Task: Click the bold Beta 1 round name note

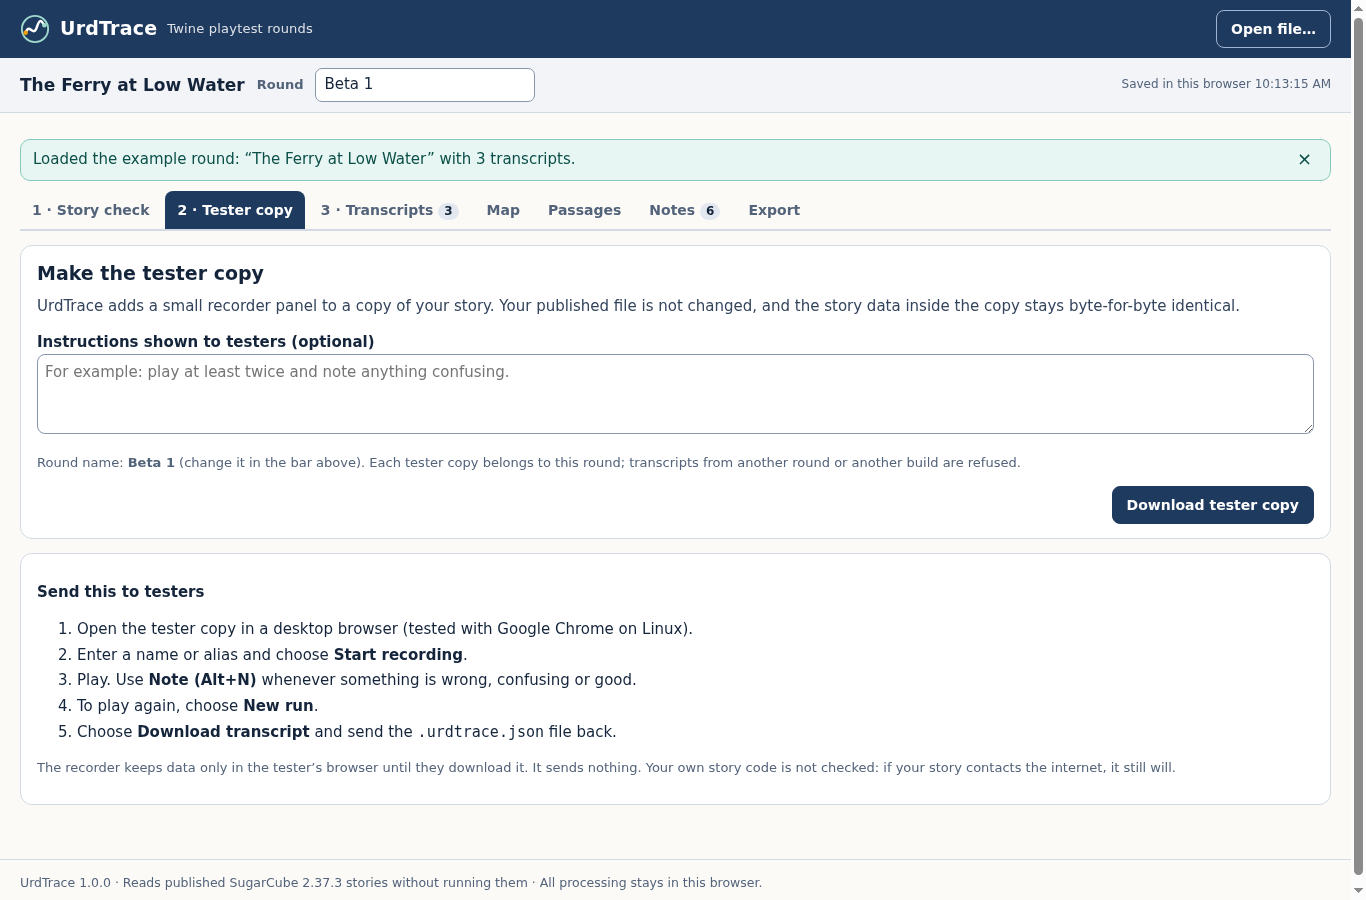Action: coord(151,463)
